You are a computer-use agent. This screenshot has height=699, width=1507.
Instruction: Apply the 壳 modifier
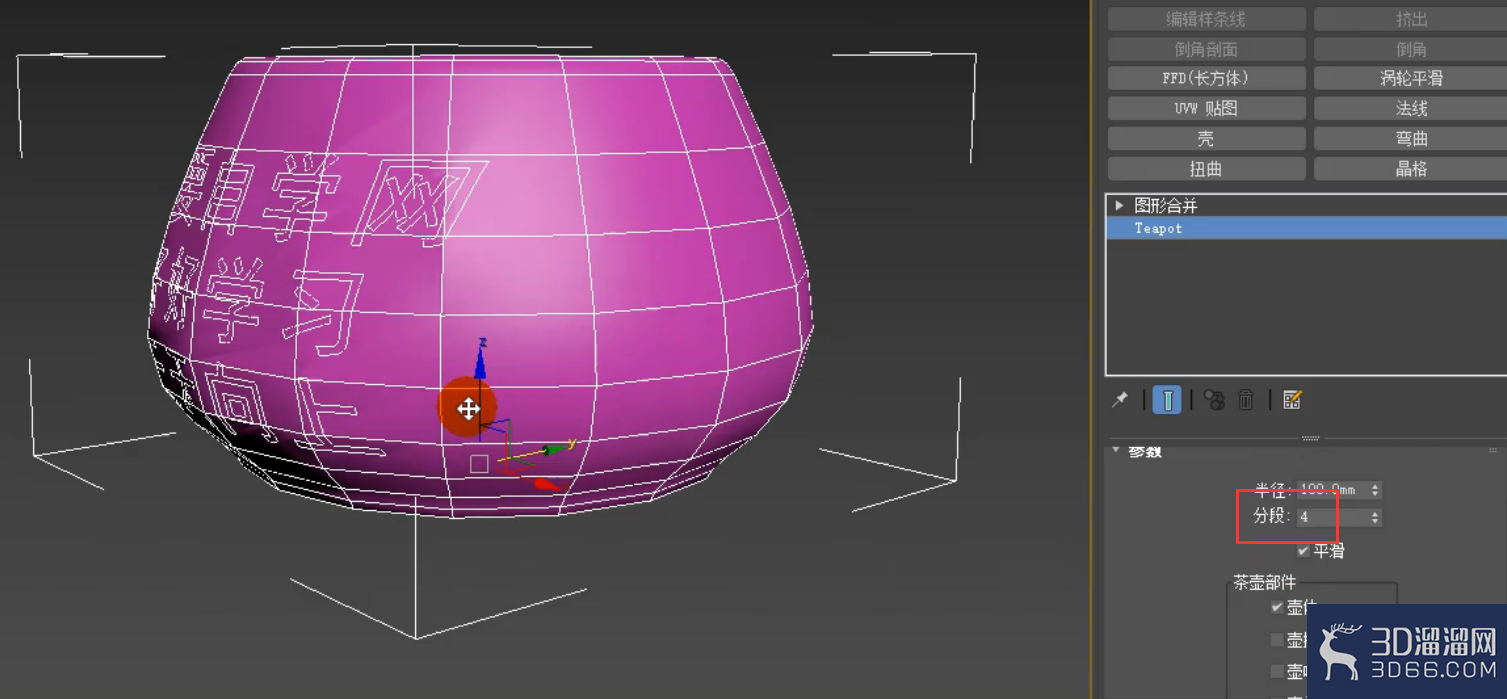[1207, 139]
